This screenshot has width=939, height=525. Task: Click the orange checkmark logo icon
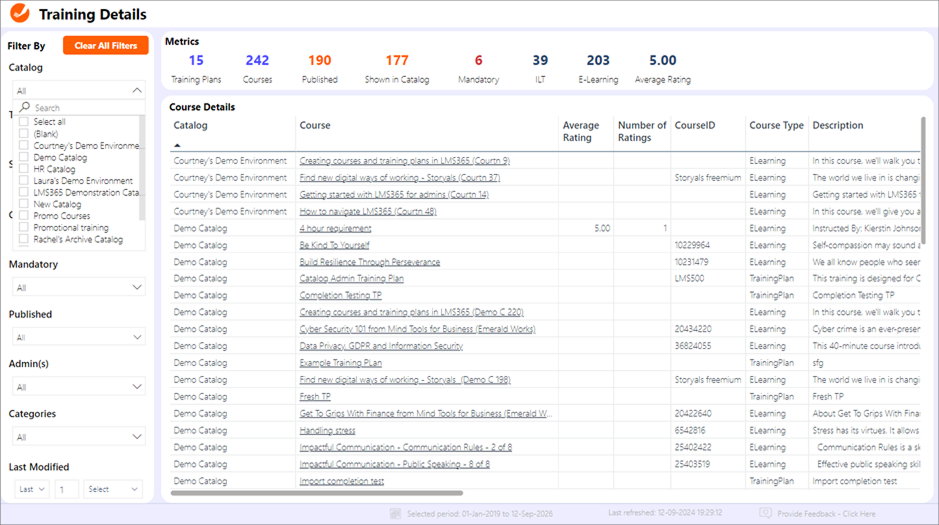(19, 14)
